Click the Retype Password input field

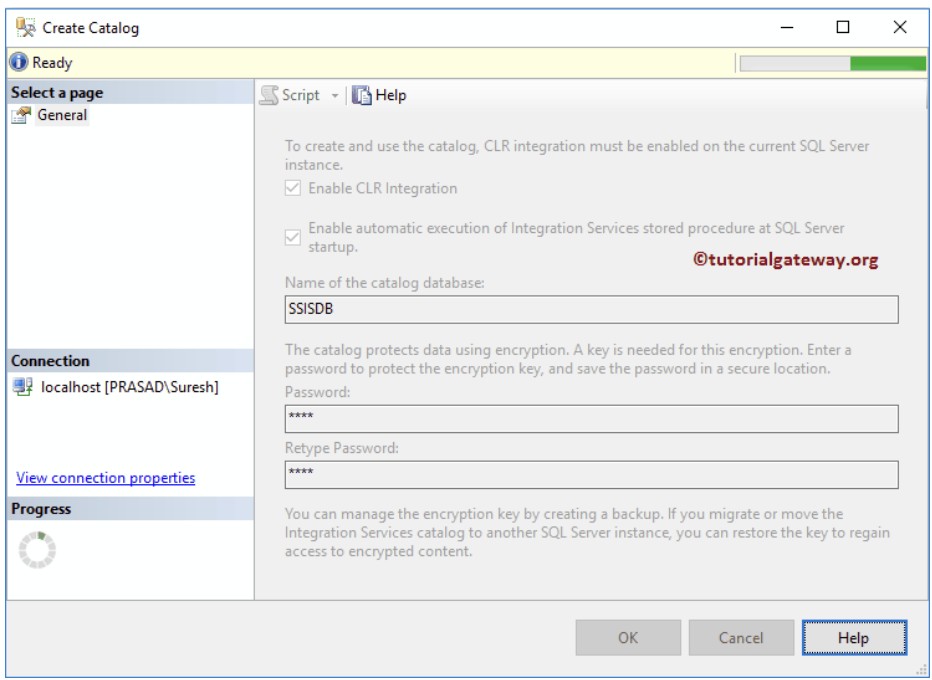591,475
